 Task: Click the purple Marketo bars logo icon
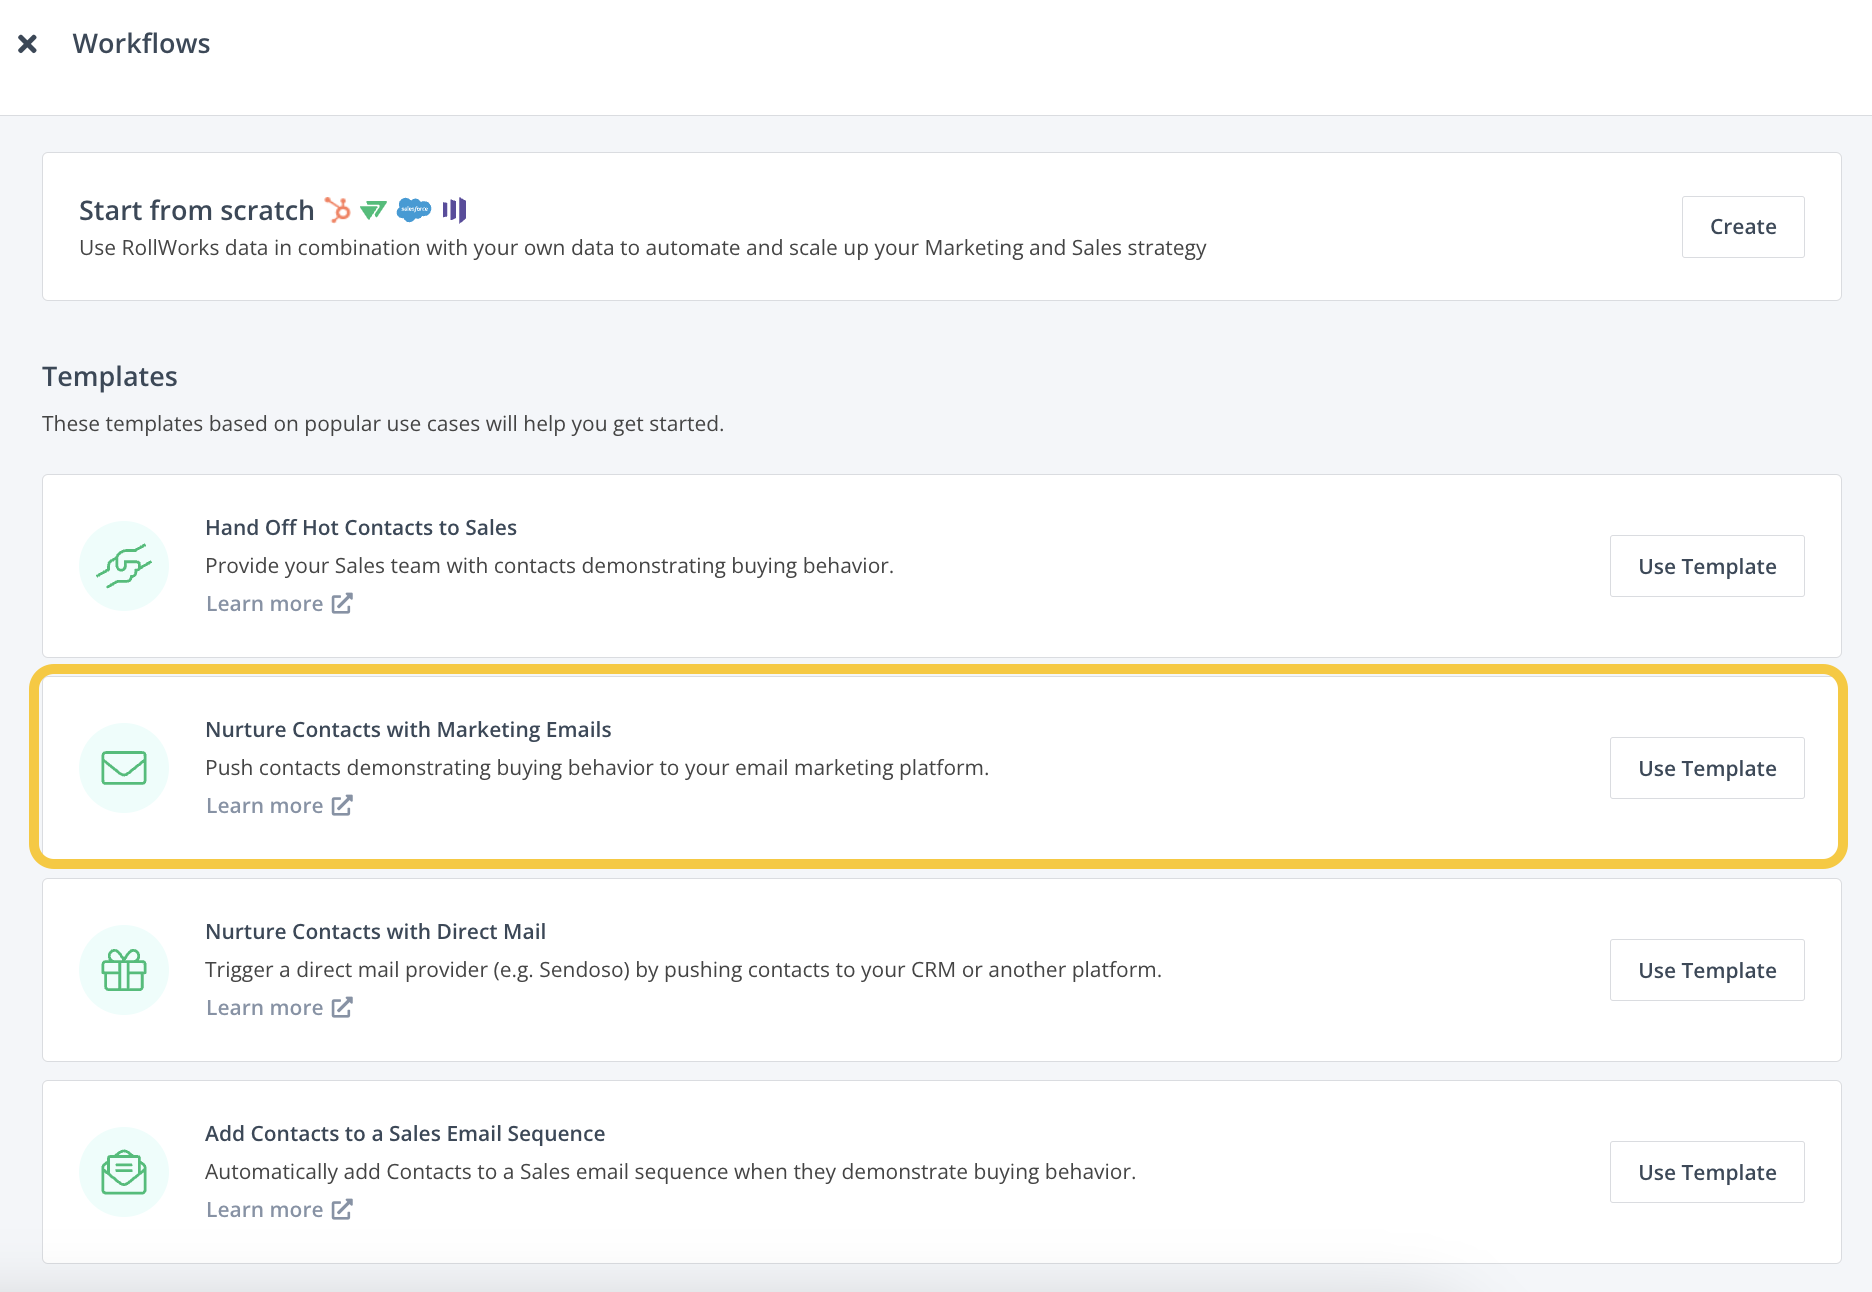454,210
